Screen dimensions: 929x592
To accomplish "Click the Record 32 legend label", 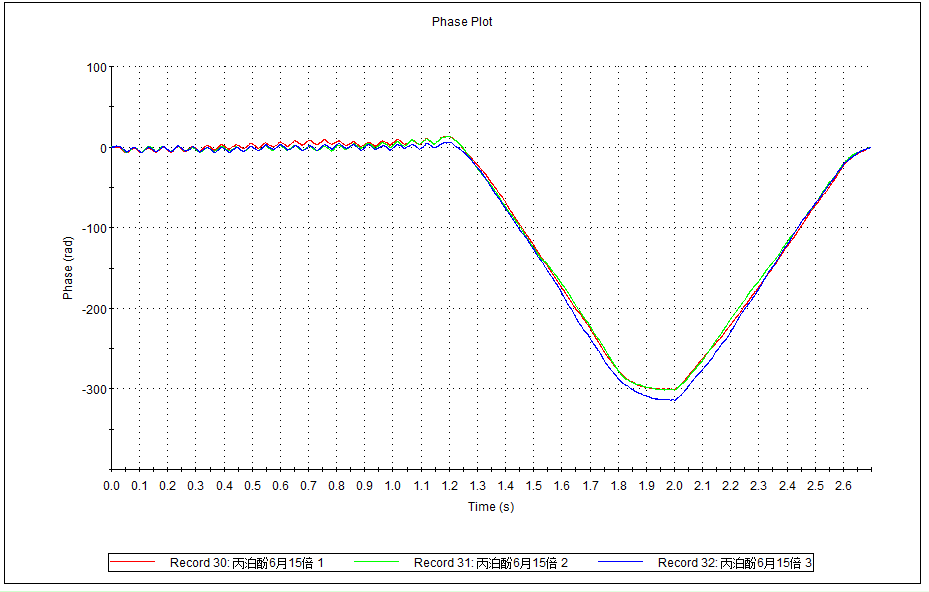I will [x=735, y=563].
